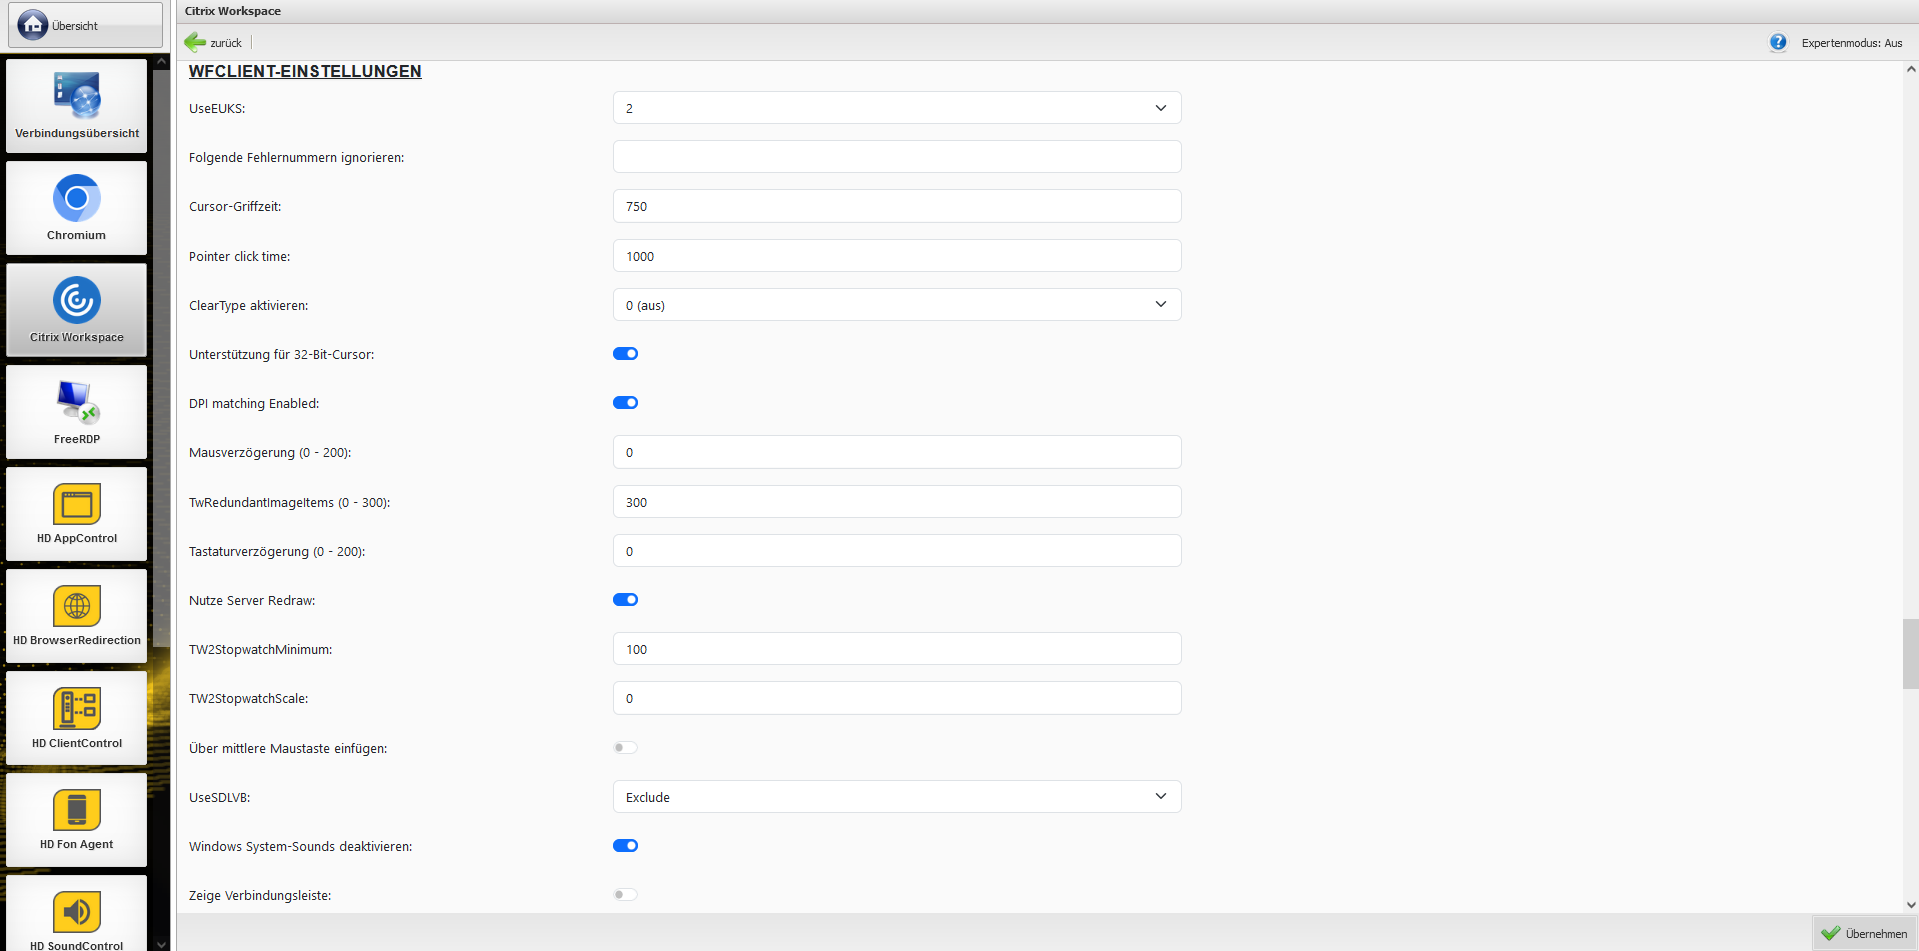Select the Citrix Workspace sidebar item
This screenshot has width=1919, height=951.
[x=77, y=310]
